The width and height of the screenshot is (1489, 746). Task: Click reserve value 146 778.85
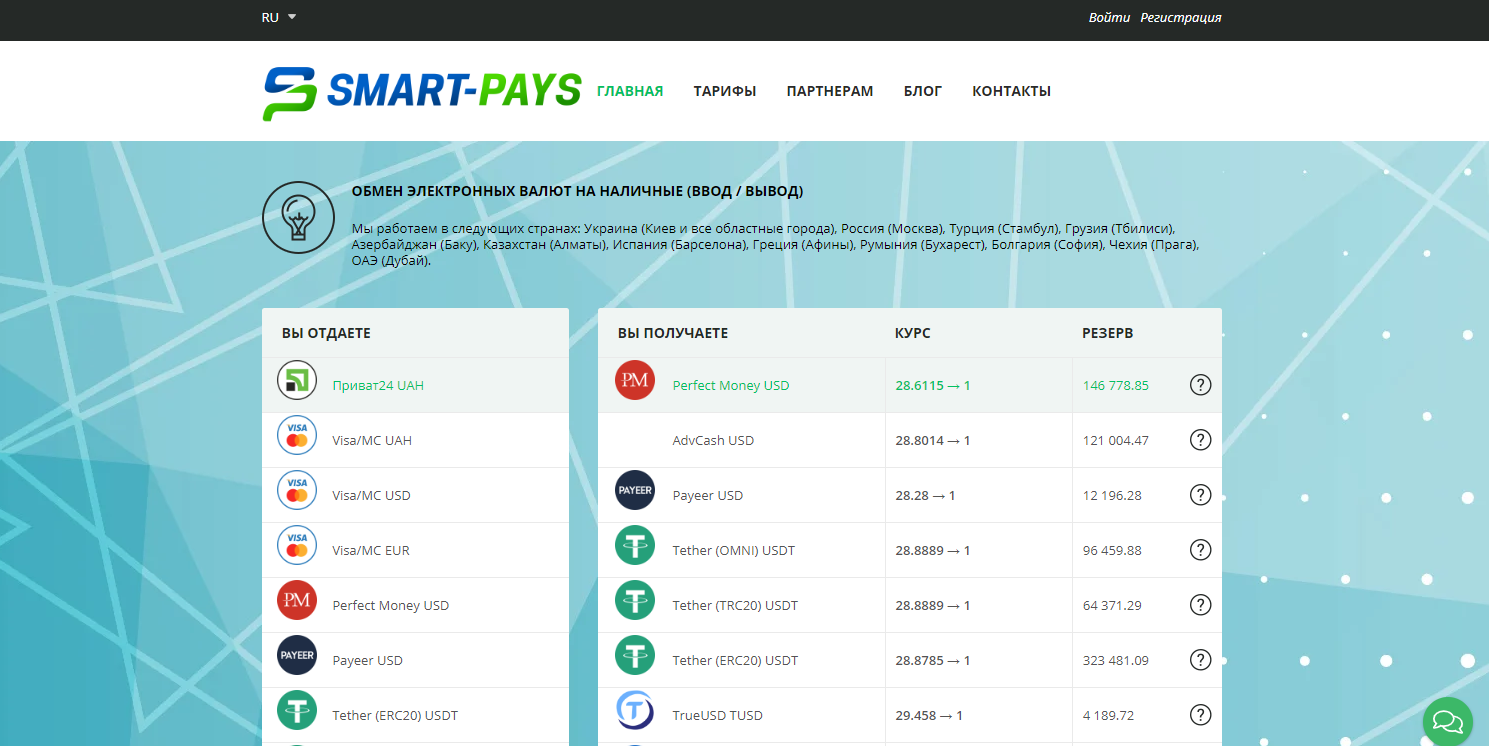tap(1116, 386)
